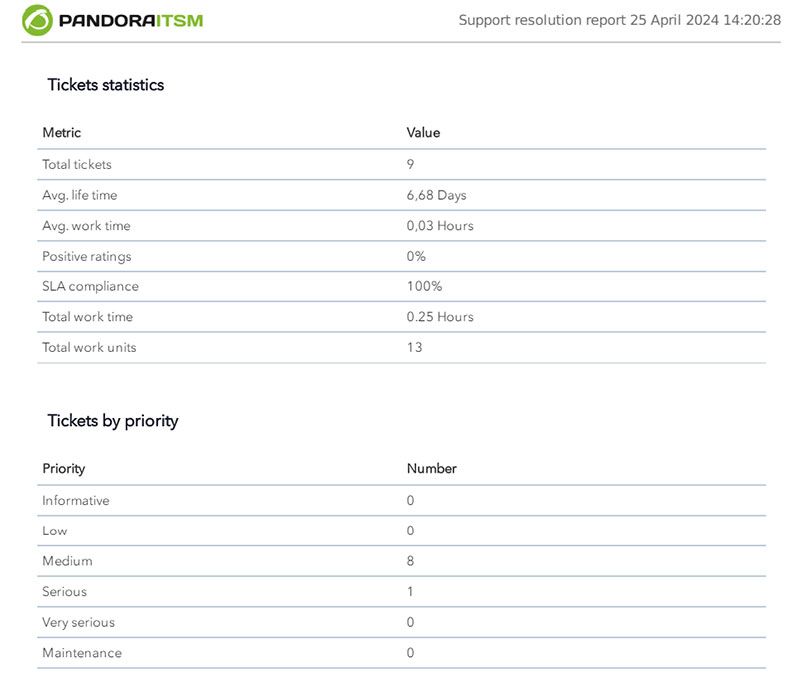Viewport: 800px width, 673px height.
Task: Click the Tickets by priority heading
Action: pos(113,421)
